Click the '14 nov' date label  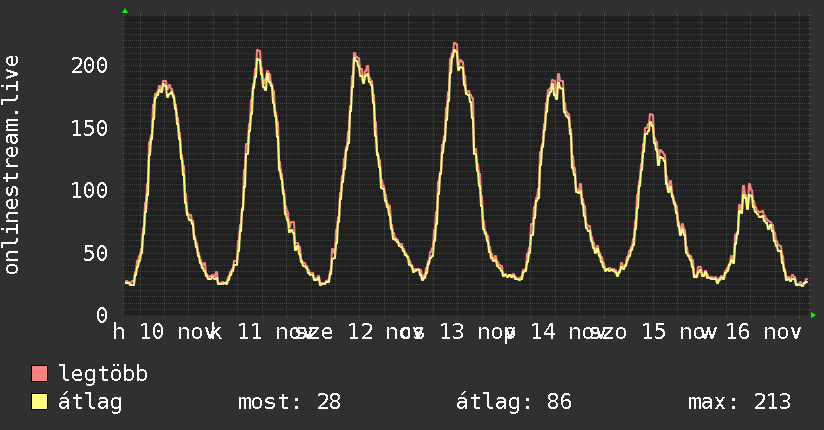568,332
